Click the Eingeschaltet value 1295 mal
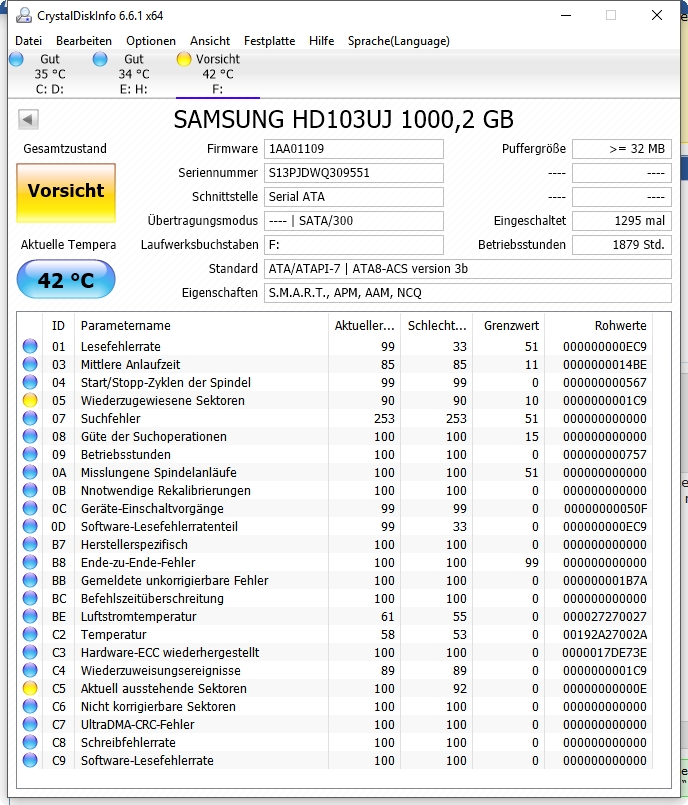The width and height of the screenshot is (688, 805). pyautogui.click(x=622, y=221)
